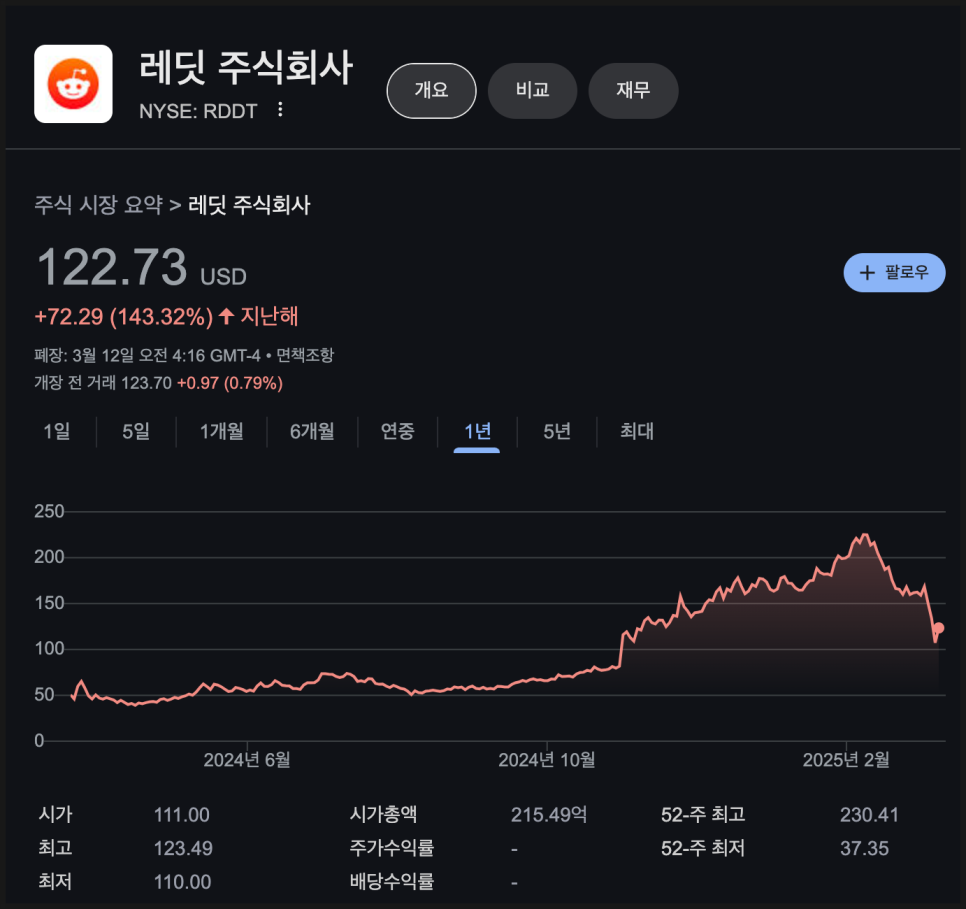The height and width of the screenshot is (909, 966).
Task: Click the 면책조항 disclaimer link
Action: pos(304,356)
